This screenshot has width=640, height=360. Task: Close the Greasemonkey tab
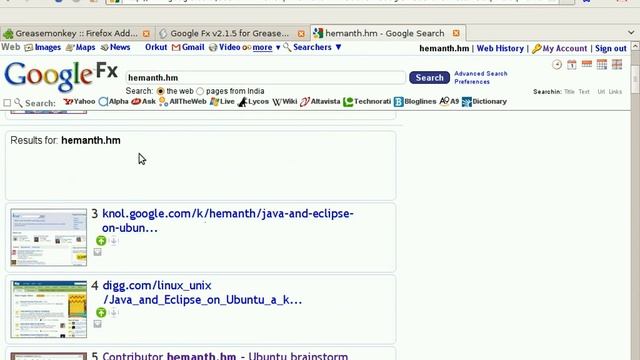click(146, 33)
